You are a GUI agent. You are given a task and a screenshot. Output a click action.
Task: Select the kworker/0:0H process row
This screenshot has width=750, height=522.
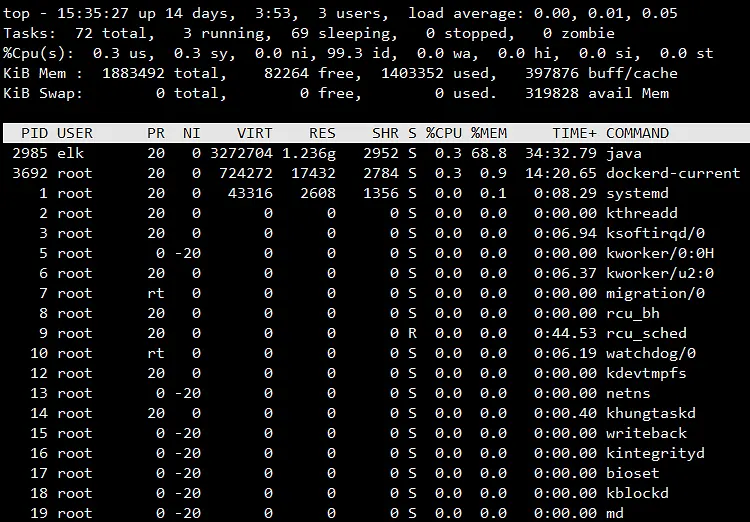click(375, 253)
